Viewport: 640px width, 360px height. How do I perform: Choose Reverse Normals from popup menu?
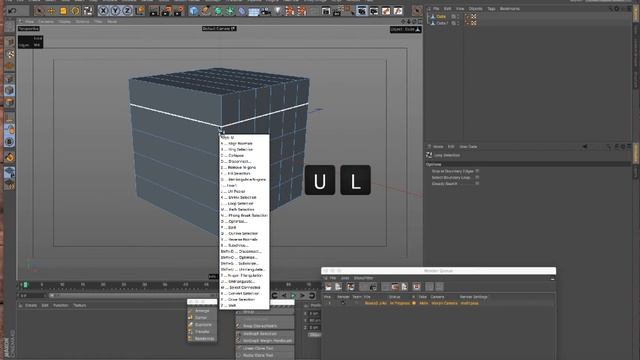[x=244, y=239]
